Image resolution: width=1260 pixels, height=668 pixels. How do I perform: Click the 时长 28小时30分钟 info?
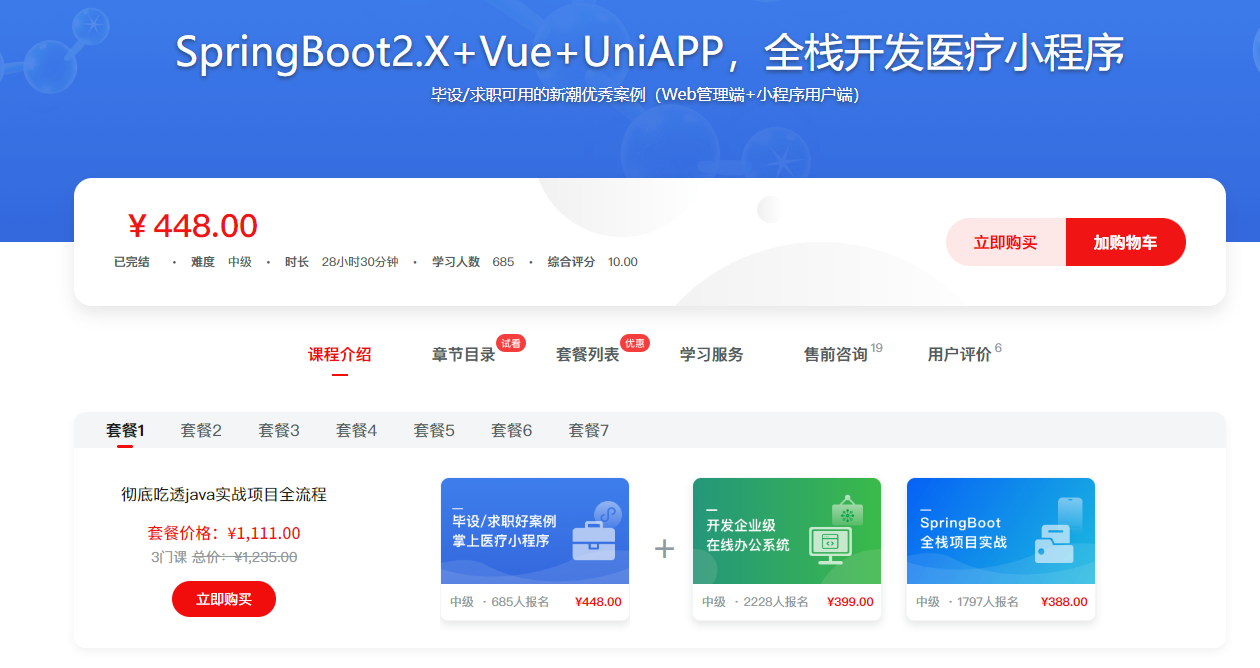[x=341, y=262]
